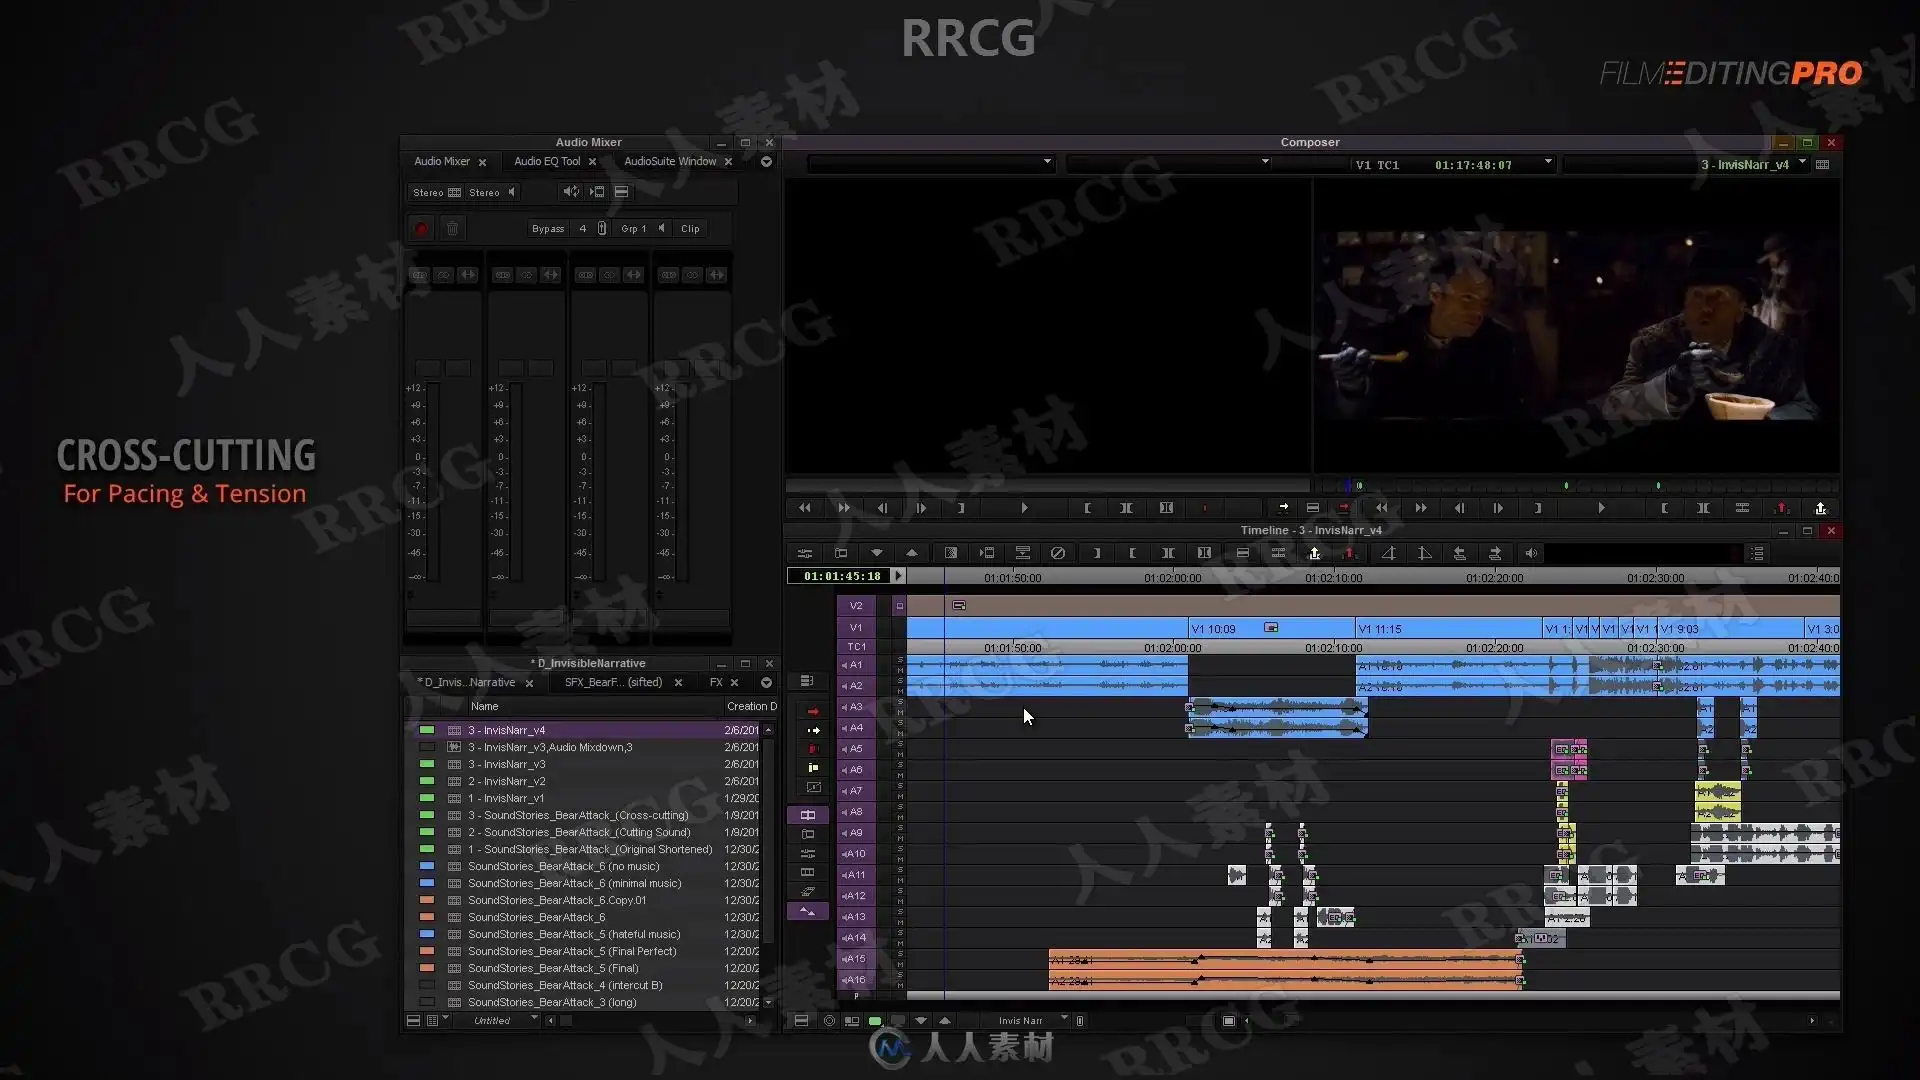This screenshot has height=1080, width=1920.
Task: Toggle the V2 video track selector
Action: pos(856,606)
